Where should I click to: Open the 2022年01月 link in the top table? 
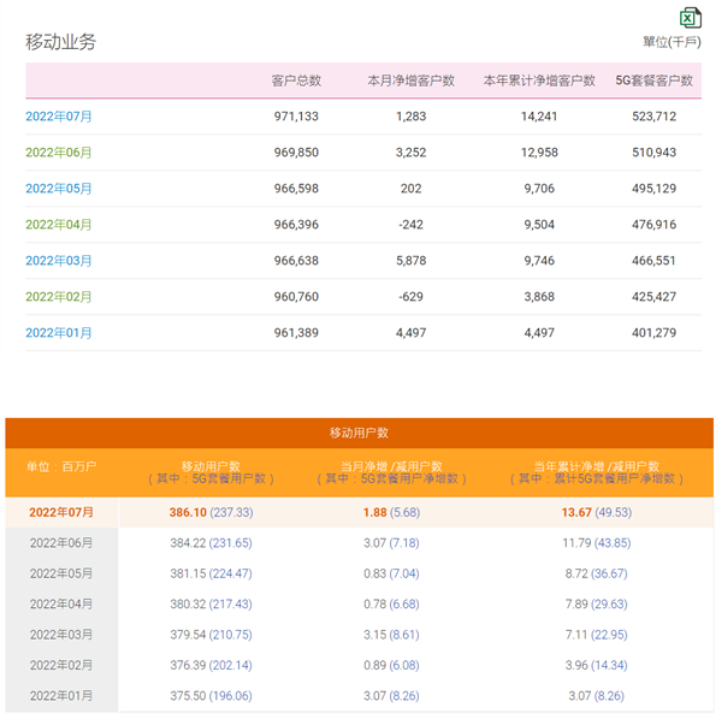(59, 333)
